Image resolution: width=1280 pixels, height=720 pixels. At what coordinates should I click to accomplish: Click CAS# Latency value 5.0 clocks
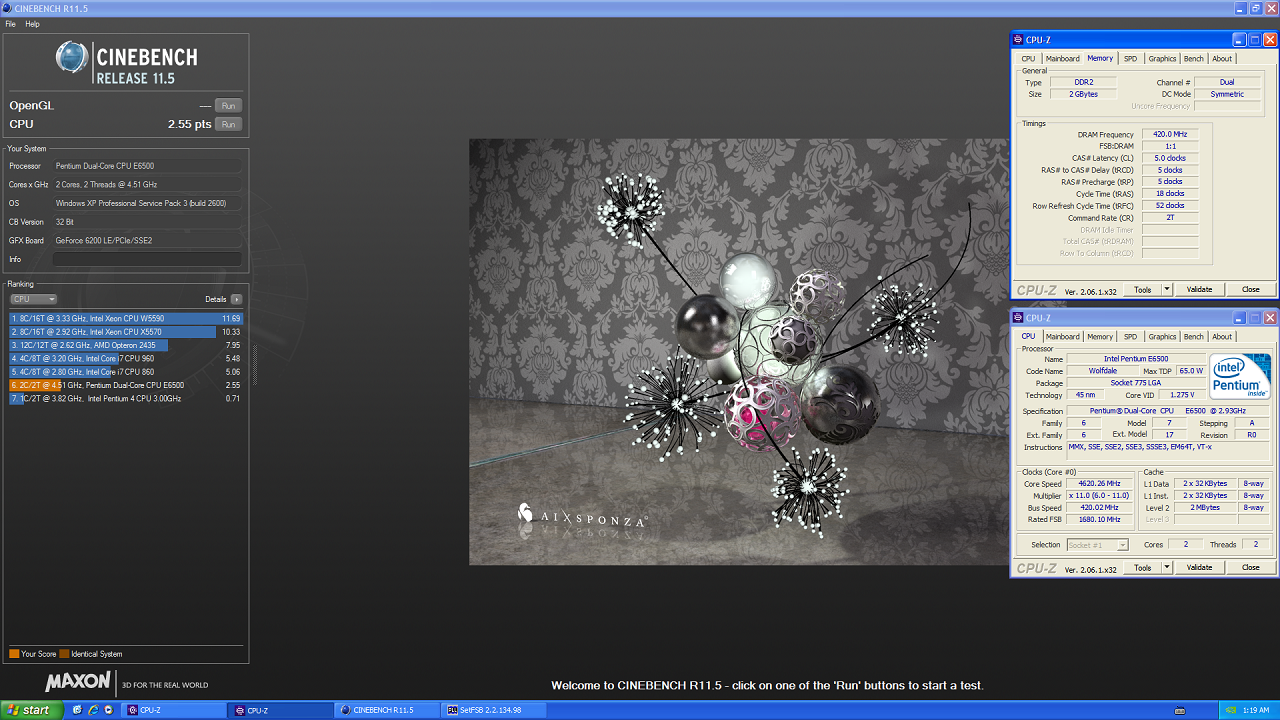pos(1170,158)
